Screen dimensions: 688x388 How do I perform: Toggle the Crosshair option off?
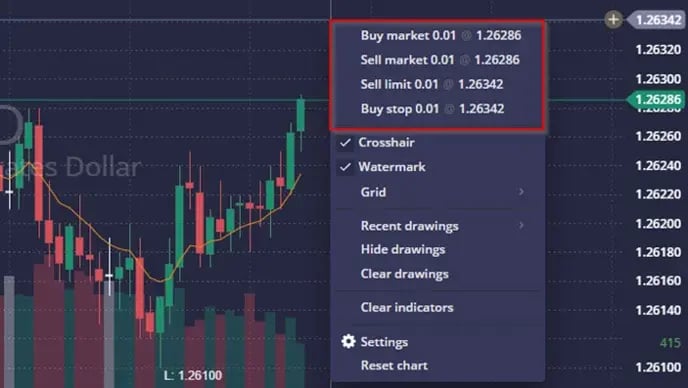point(439,143)
